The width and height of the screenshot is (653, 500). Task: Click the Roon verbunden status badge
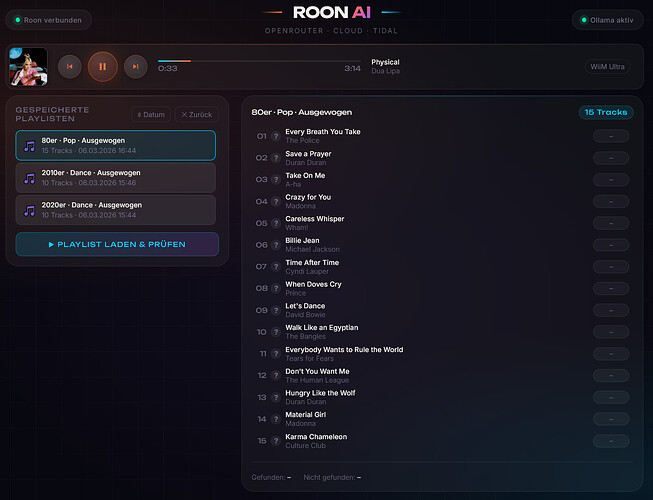point(48,20)
